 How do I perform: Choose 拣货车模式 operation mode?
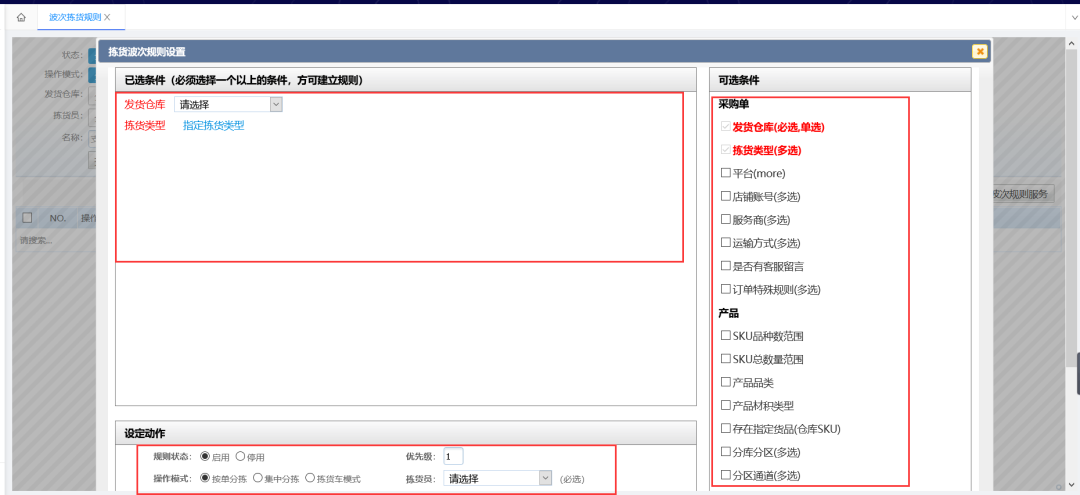pos(310,479)
